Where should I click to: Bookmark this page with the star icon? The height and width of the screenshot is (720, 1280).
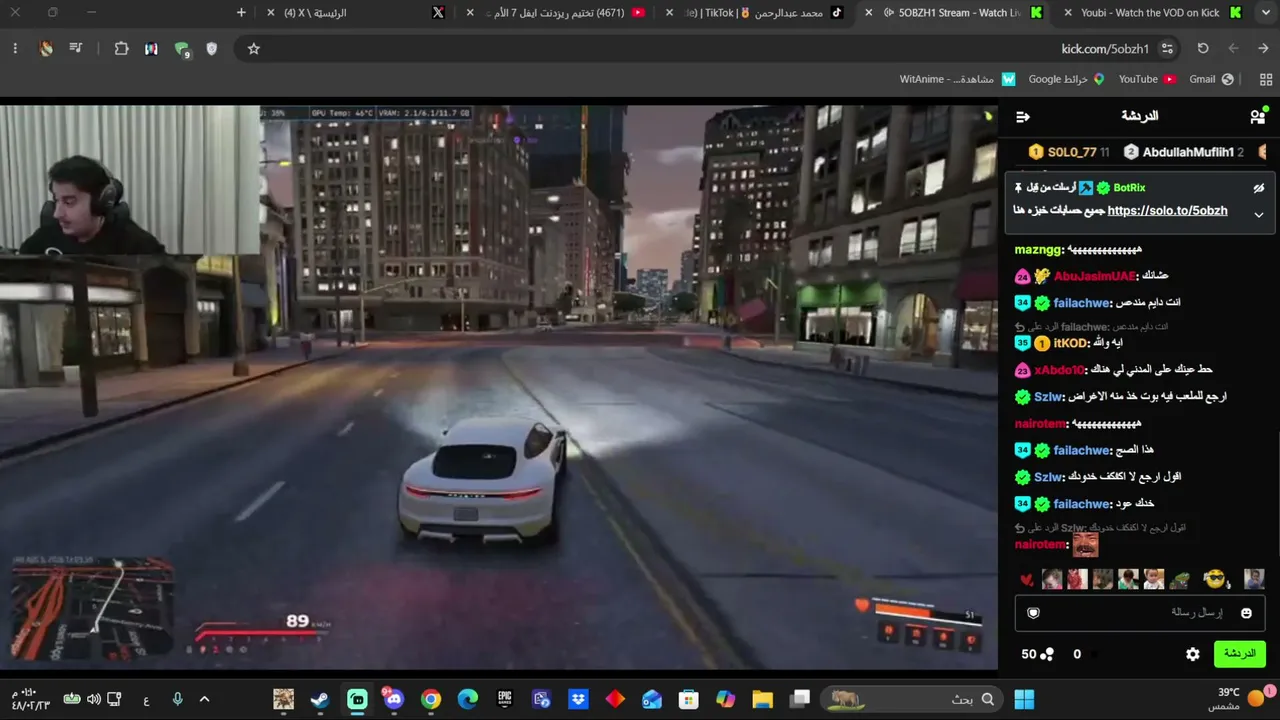click(254, 48)
